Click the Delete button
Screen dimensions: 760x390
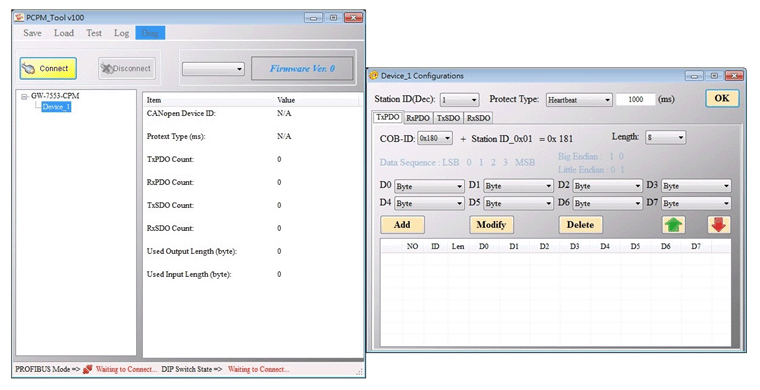(580, 225)
